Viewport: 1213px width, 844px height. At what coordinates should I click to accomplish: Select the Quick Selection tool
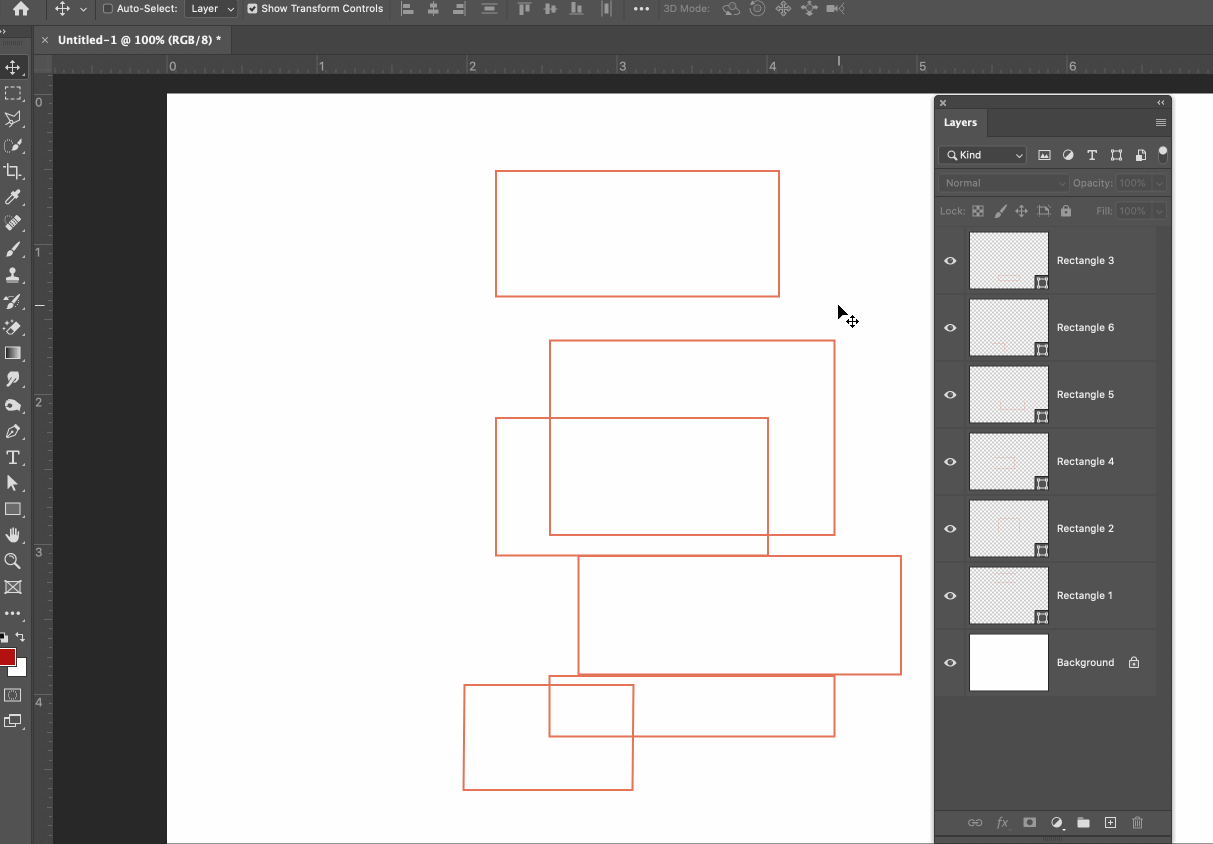point(13,145)
